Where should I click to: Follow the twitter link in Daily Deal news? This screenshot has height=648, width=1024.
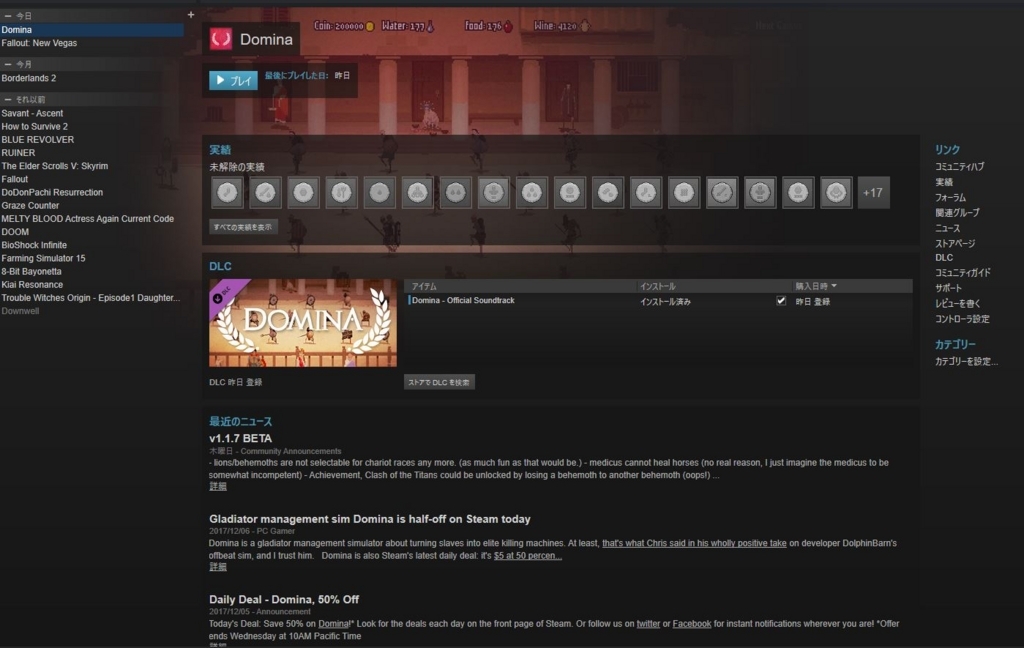click(648, 624)
